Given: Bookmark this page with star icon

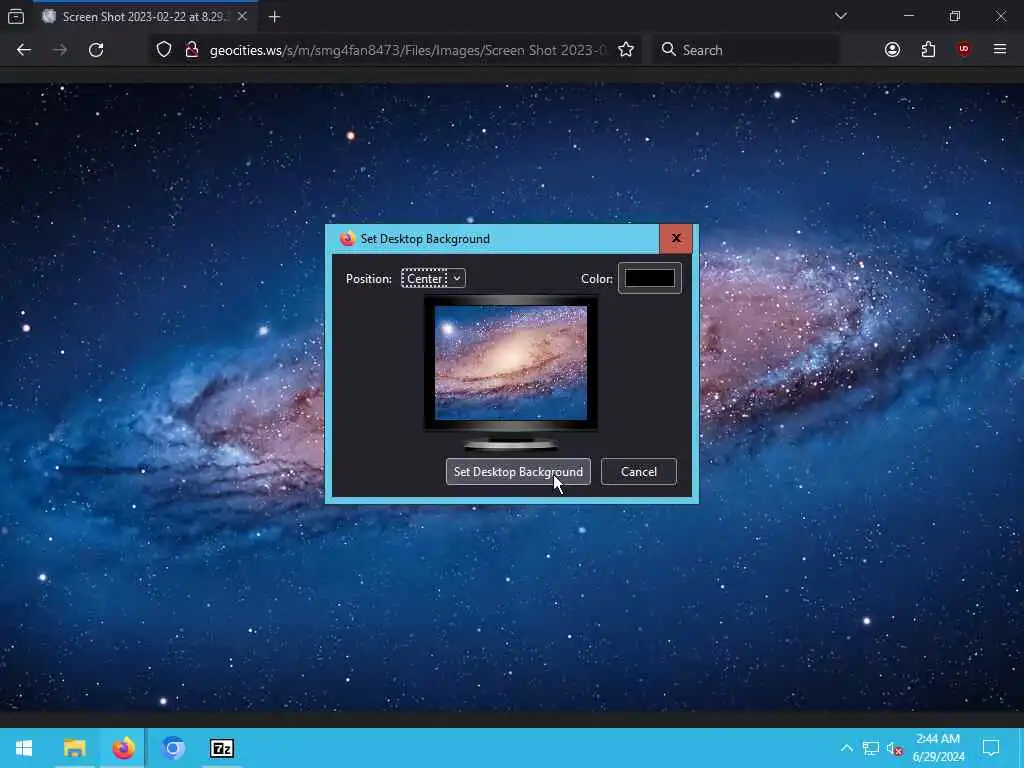Looking at the screenshot, I should coord(626,50).
